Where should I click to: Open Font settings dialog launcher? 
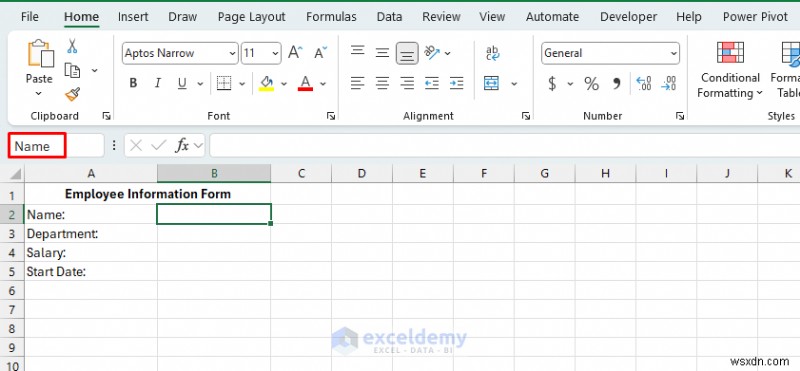331,116
